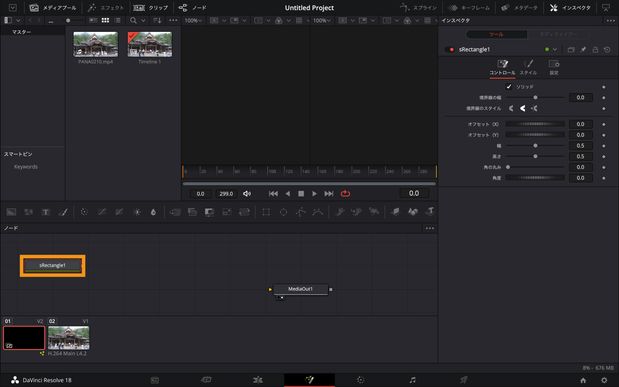
Task: Mute the viewer audio speaker icon
Action: click(247, 194)
